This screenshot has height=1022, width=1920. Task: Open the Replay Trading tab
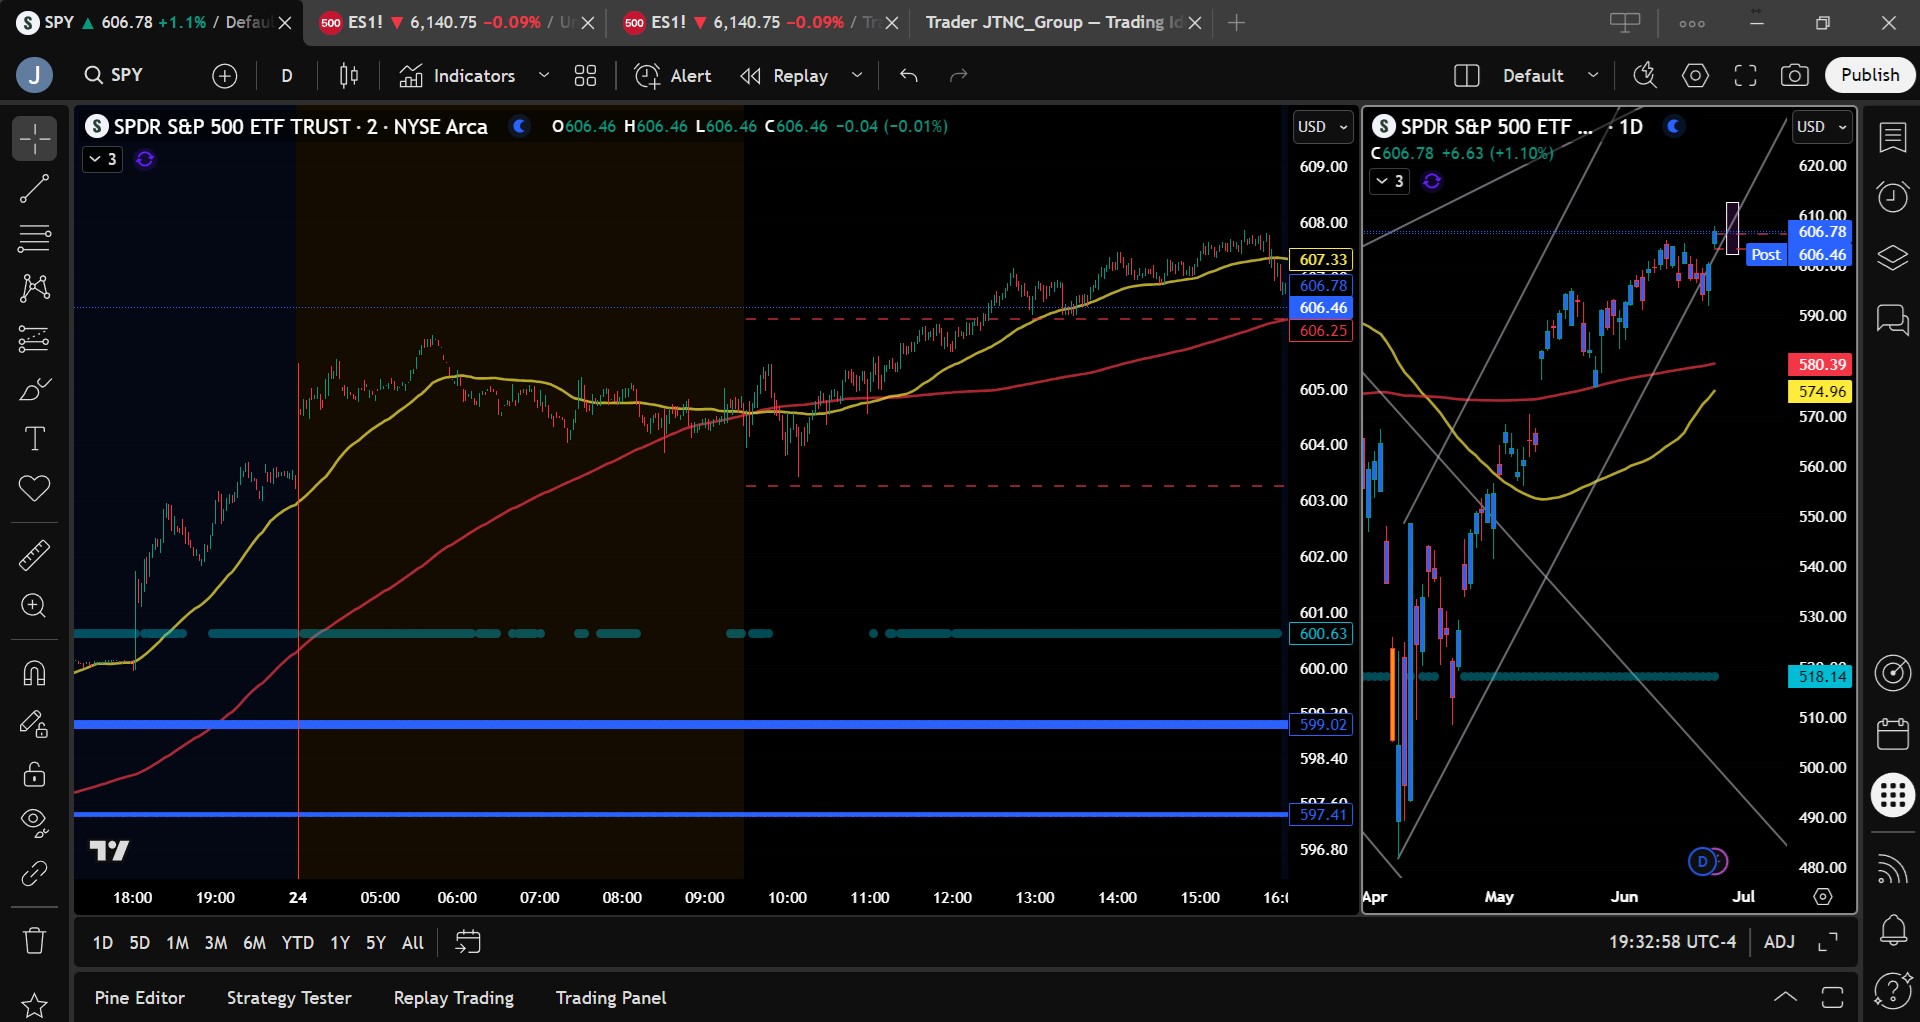454,998
